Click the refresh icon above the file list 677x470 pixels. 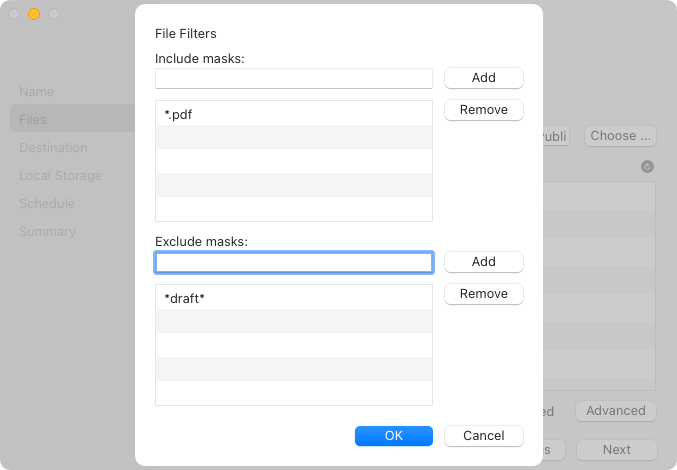tap(647, 167)
